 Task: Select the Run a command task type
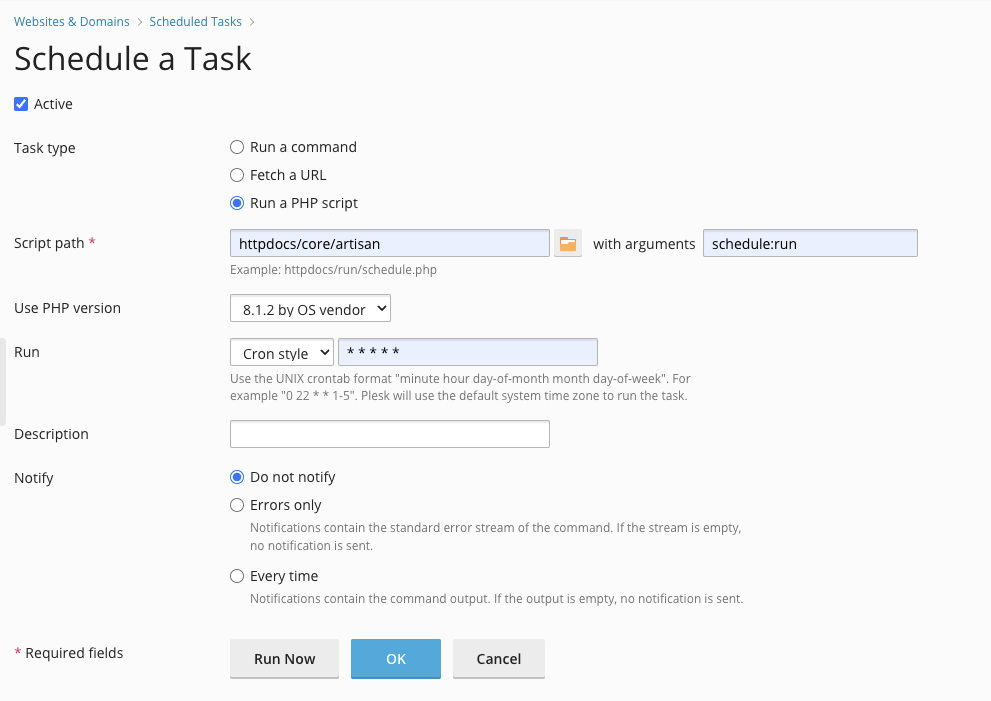pos(237,147)
